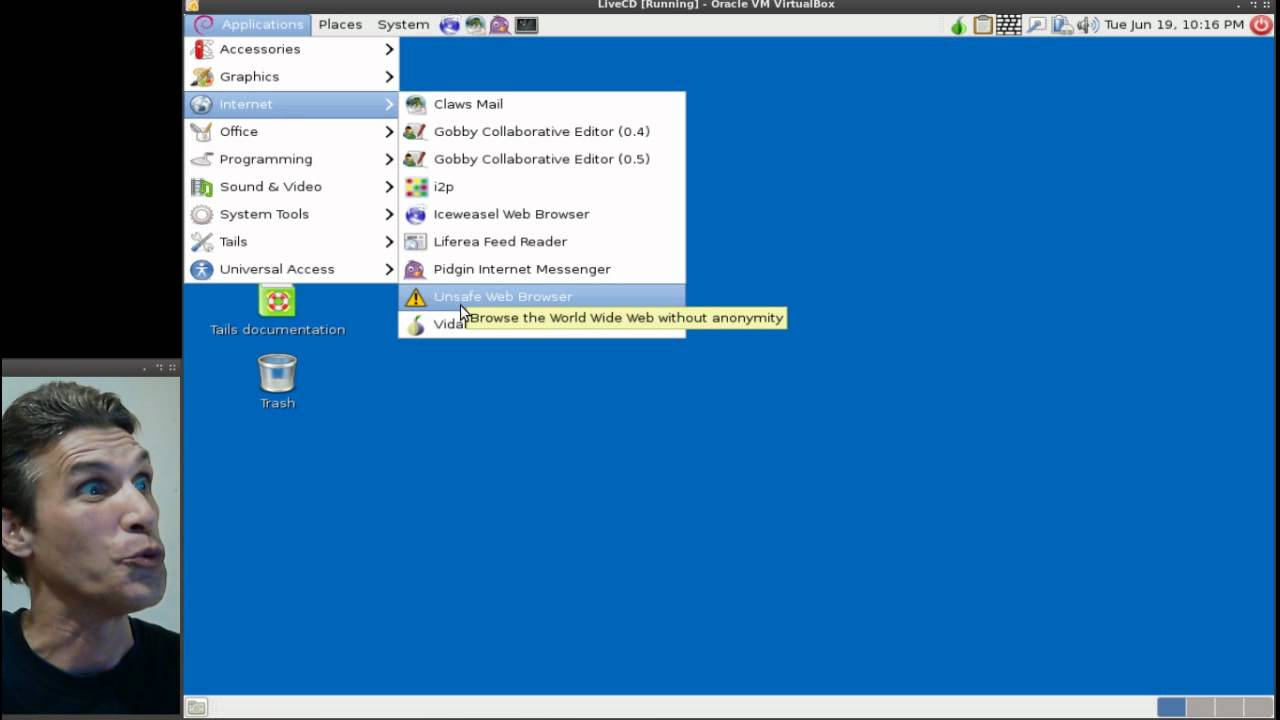The height and width of the screenshot is (720, 1280).
Task: Open the clipboard tray applet
Action: click(983, 25)
